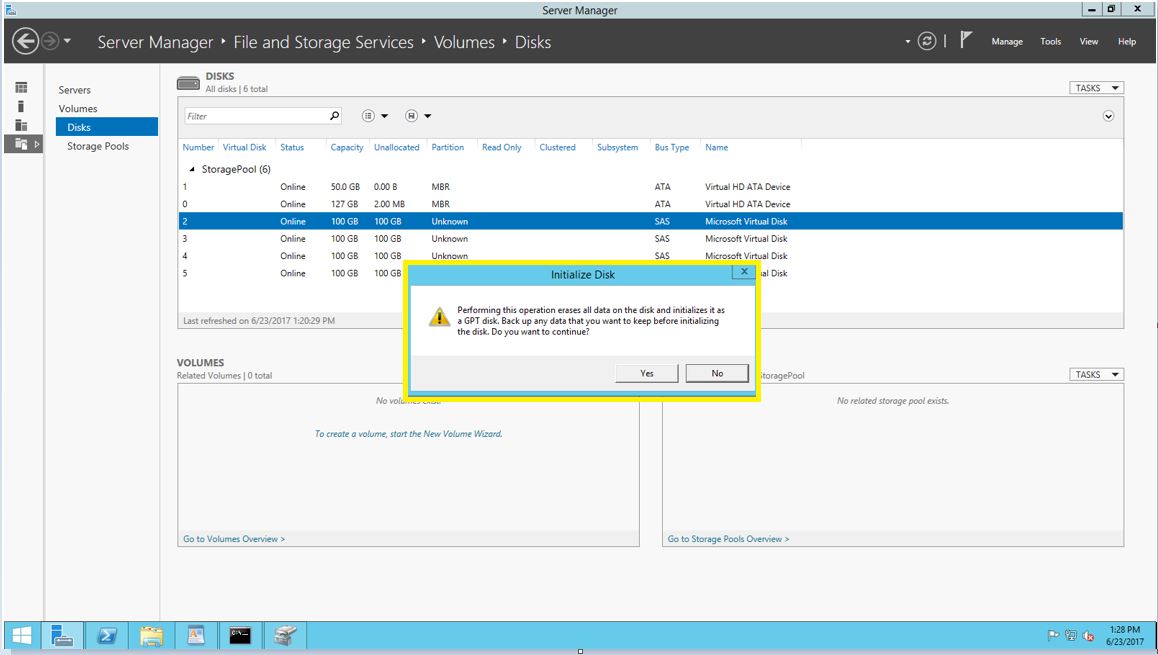Select the File and Storage Services icon

[x=21, y=143]
